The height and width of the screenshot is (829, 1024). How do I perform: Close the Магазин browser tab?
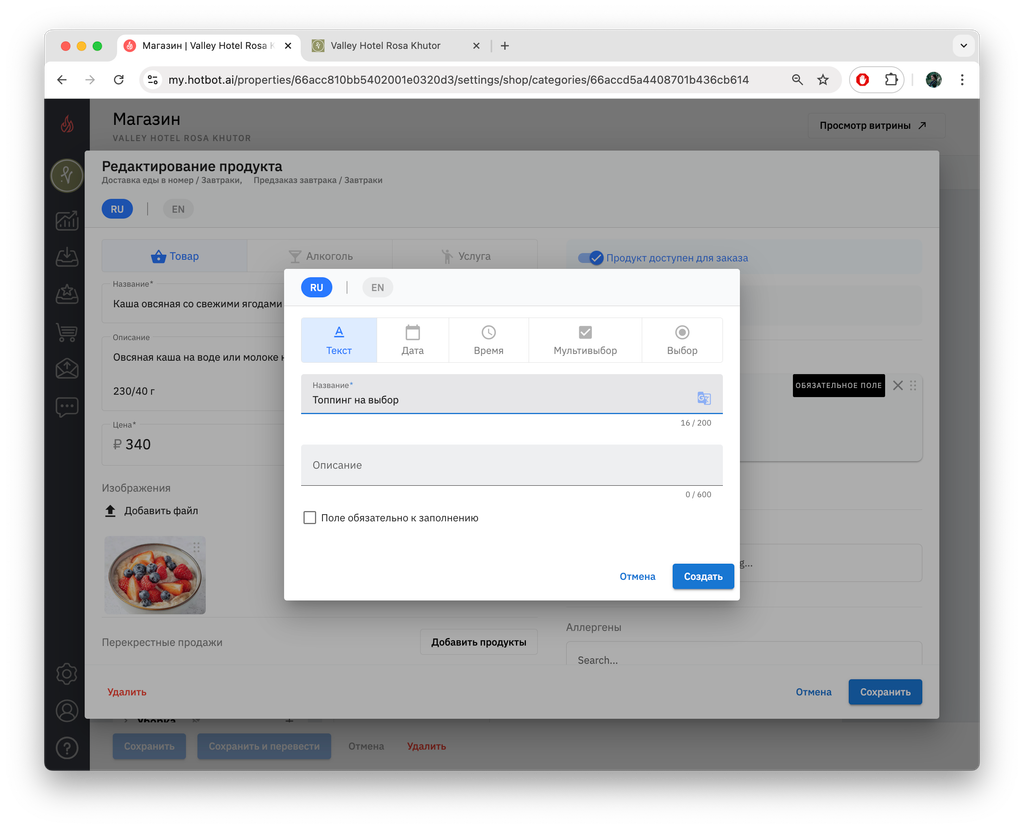(288, 46)
